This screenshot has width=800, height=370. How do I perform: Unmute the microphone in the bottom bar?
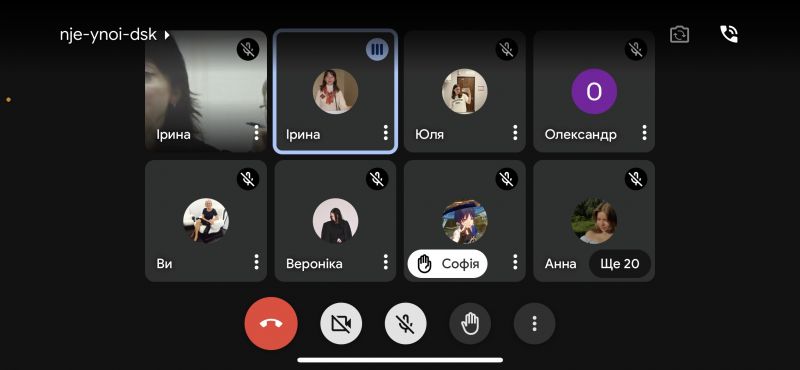(x=406, y=324)
